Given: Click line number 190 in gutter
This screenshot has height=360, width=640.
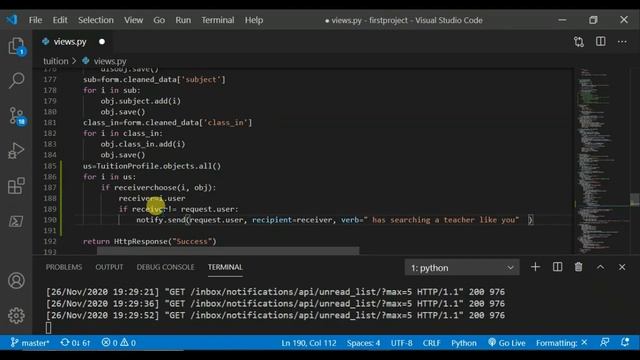Looking at the screenshot, I should pos(50,220).
